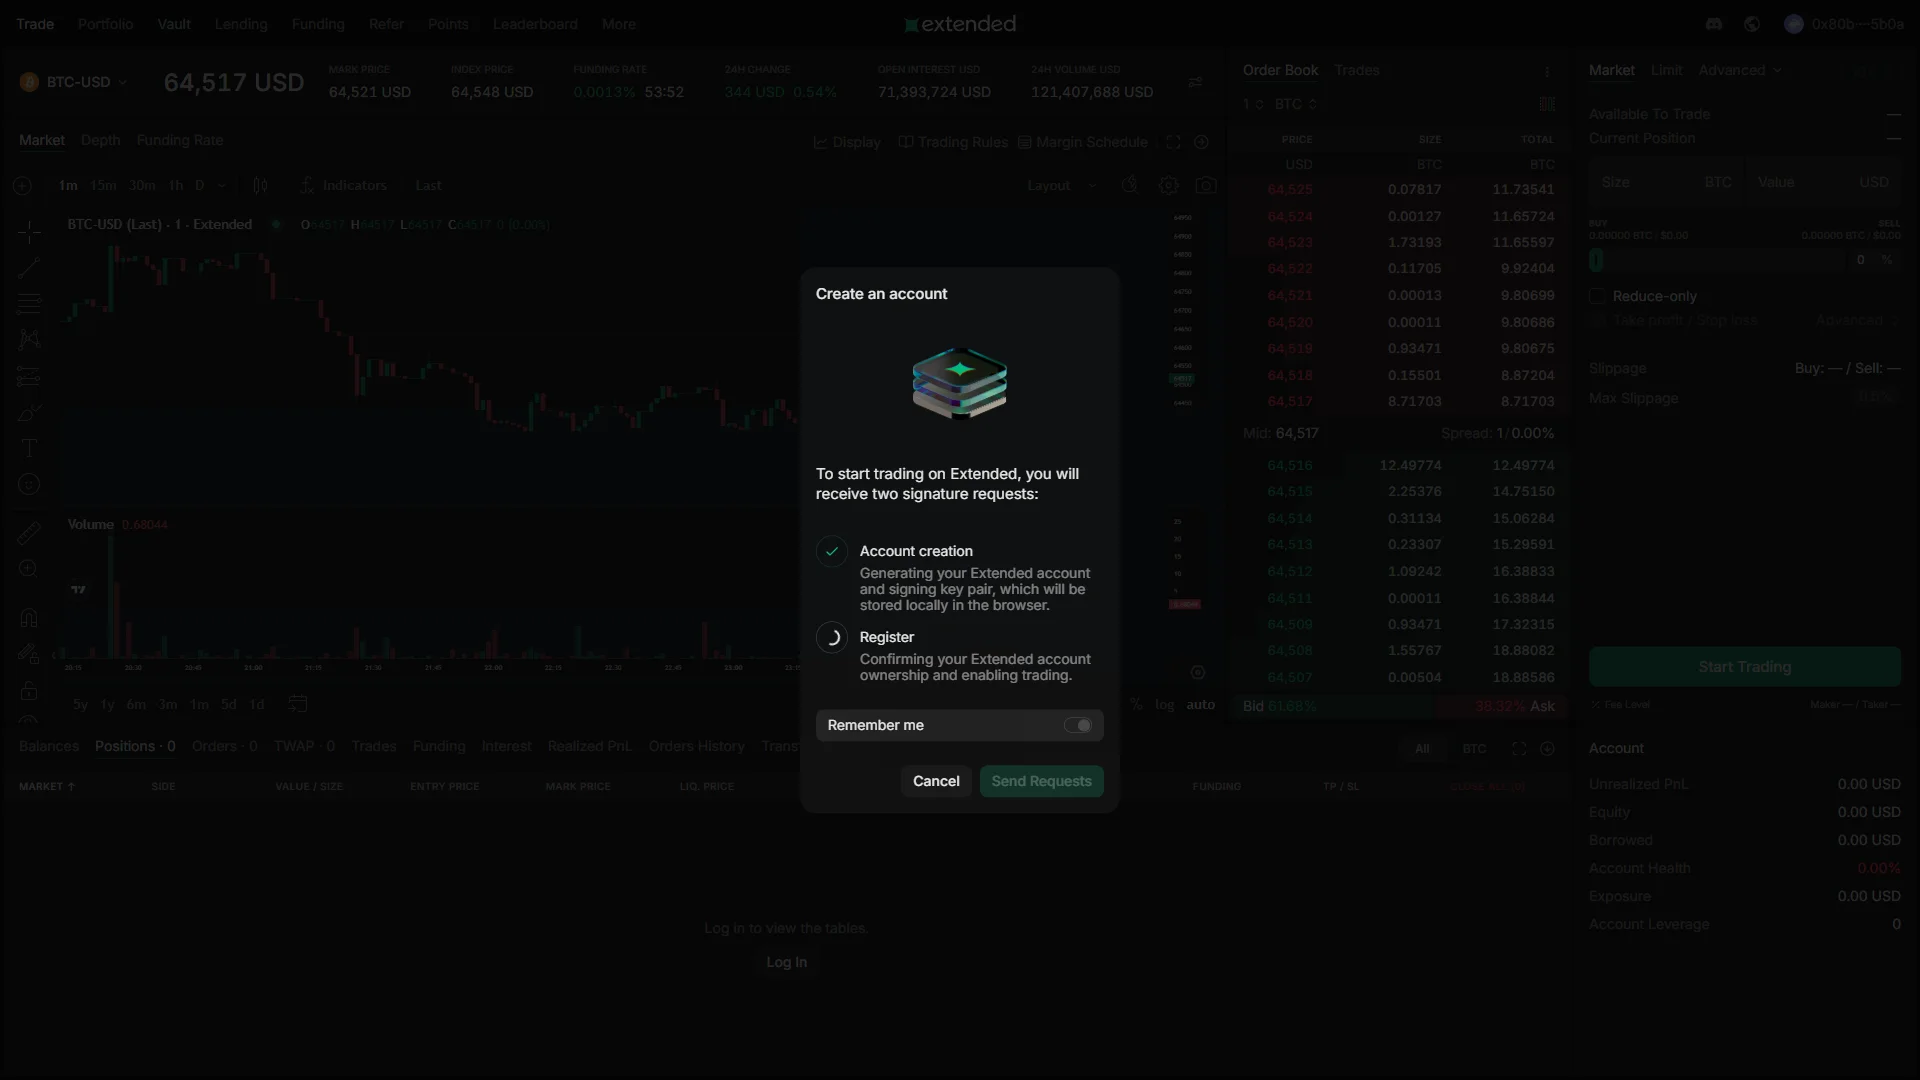Open the Orders History tab
Image resolution: width=1920 pixels, height=1080 pixels.
697,747
